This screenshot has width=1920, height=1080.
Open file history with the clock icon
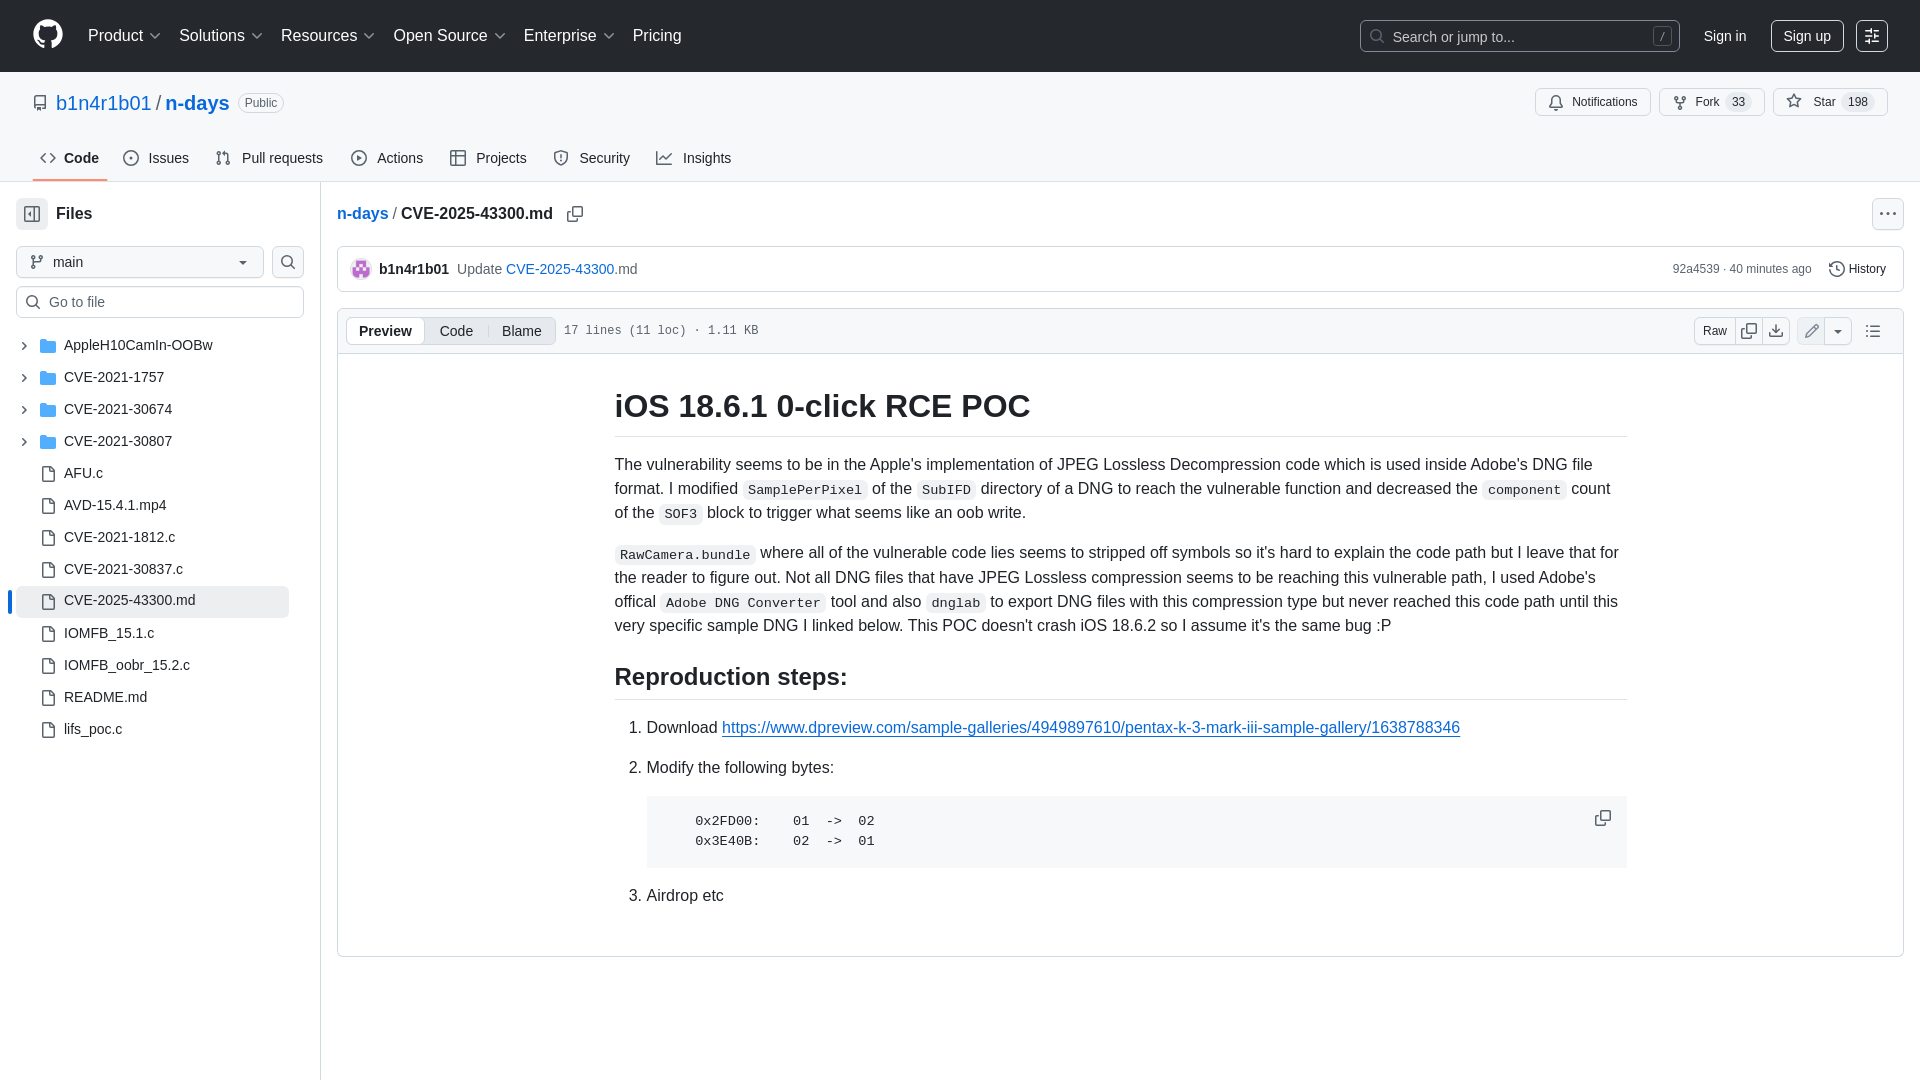point(1857,269)
